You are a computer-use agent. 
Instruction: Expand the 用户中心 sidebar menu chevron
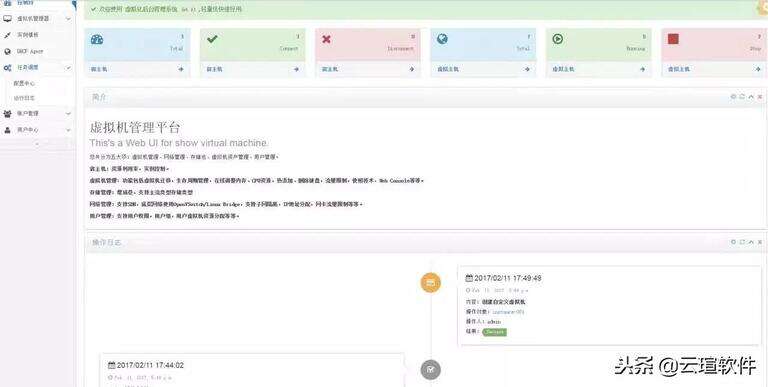click(x=68, y=130)
